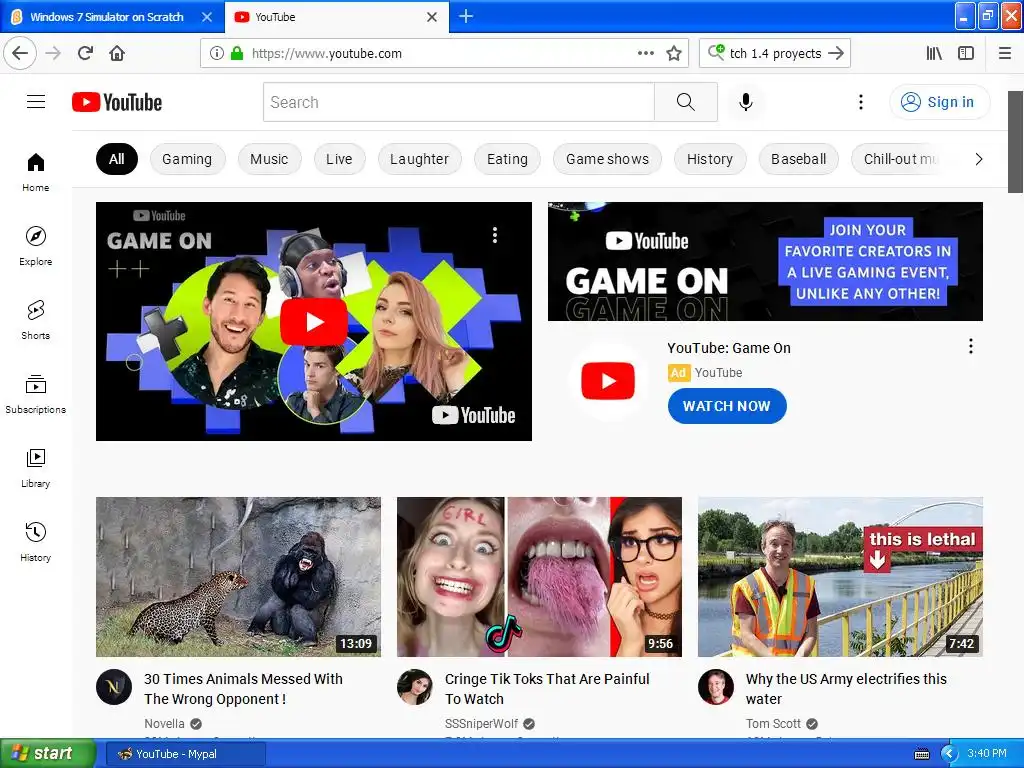1024x768 pixels.
Task: Click the Sign in button
Action: pos(939,102)
